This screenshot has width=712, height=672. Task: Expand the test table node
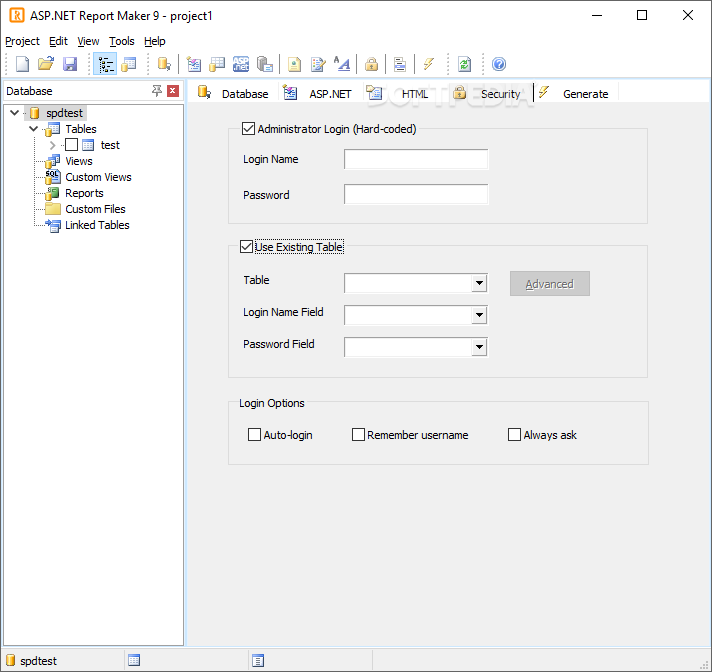click(x=52, y=145)
